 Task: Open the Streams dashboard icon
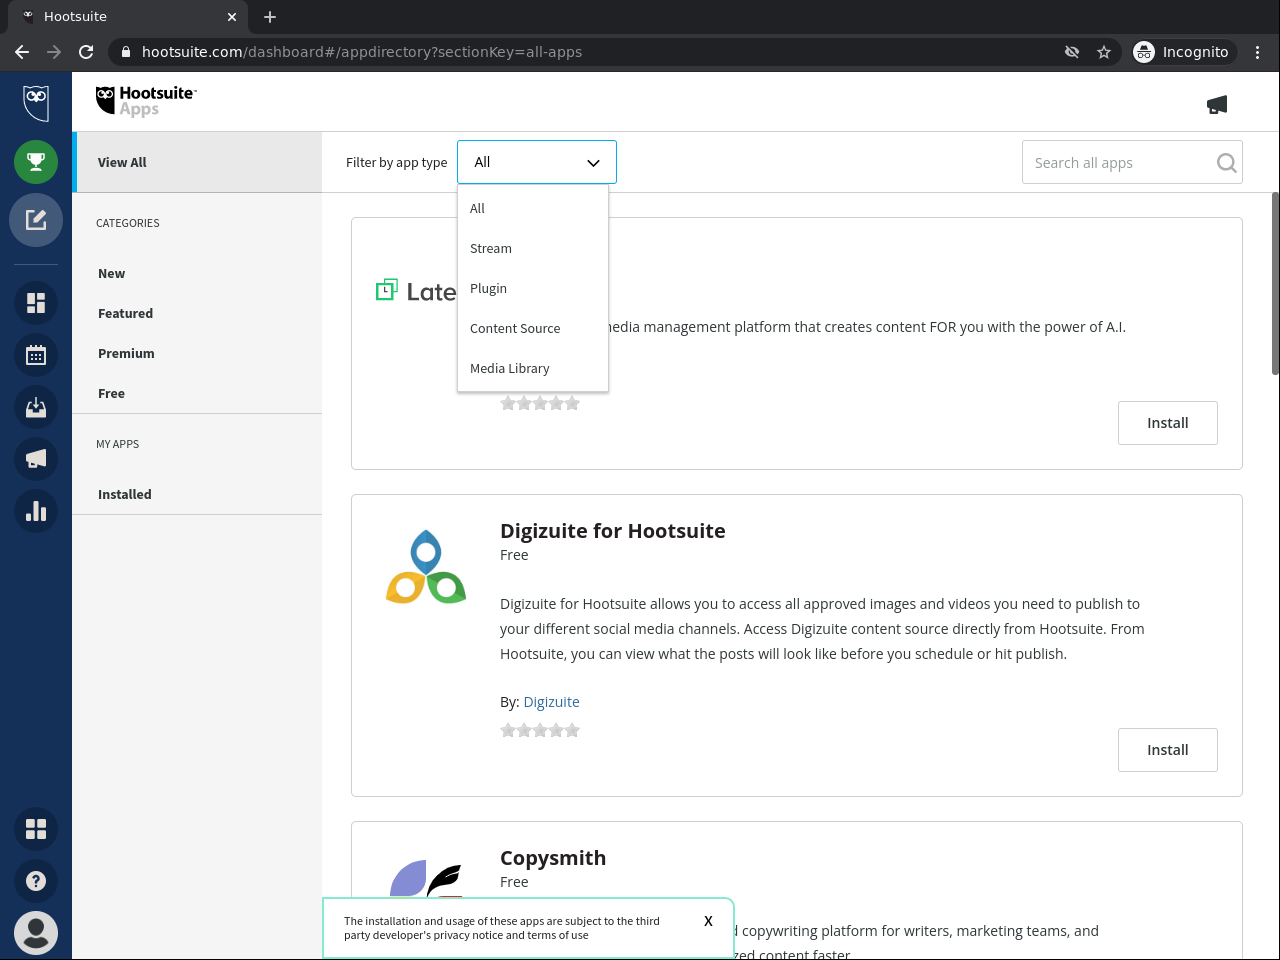click(36, 303)
